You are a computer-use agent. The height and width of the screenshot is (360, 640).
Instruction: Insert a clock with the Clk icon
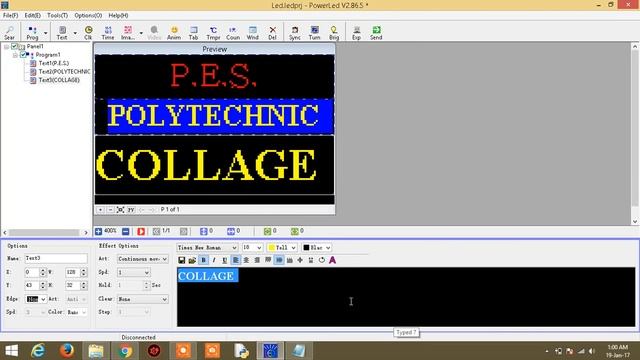(x=88, y=33)
